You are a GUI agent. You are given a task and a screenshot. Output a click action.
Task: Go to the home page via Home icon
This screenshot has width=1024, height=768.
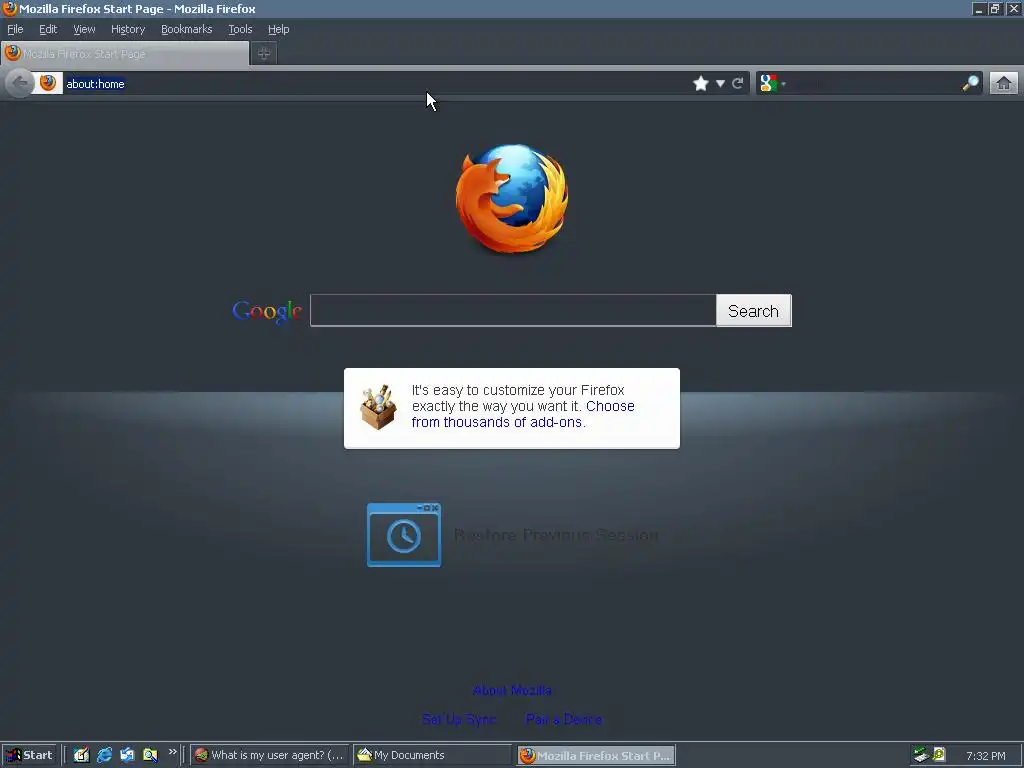click(1004, 83)
